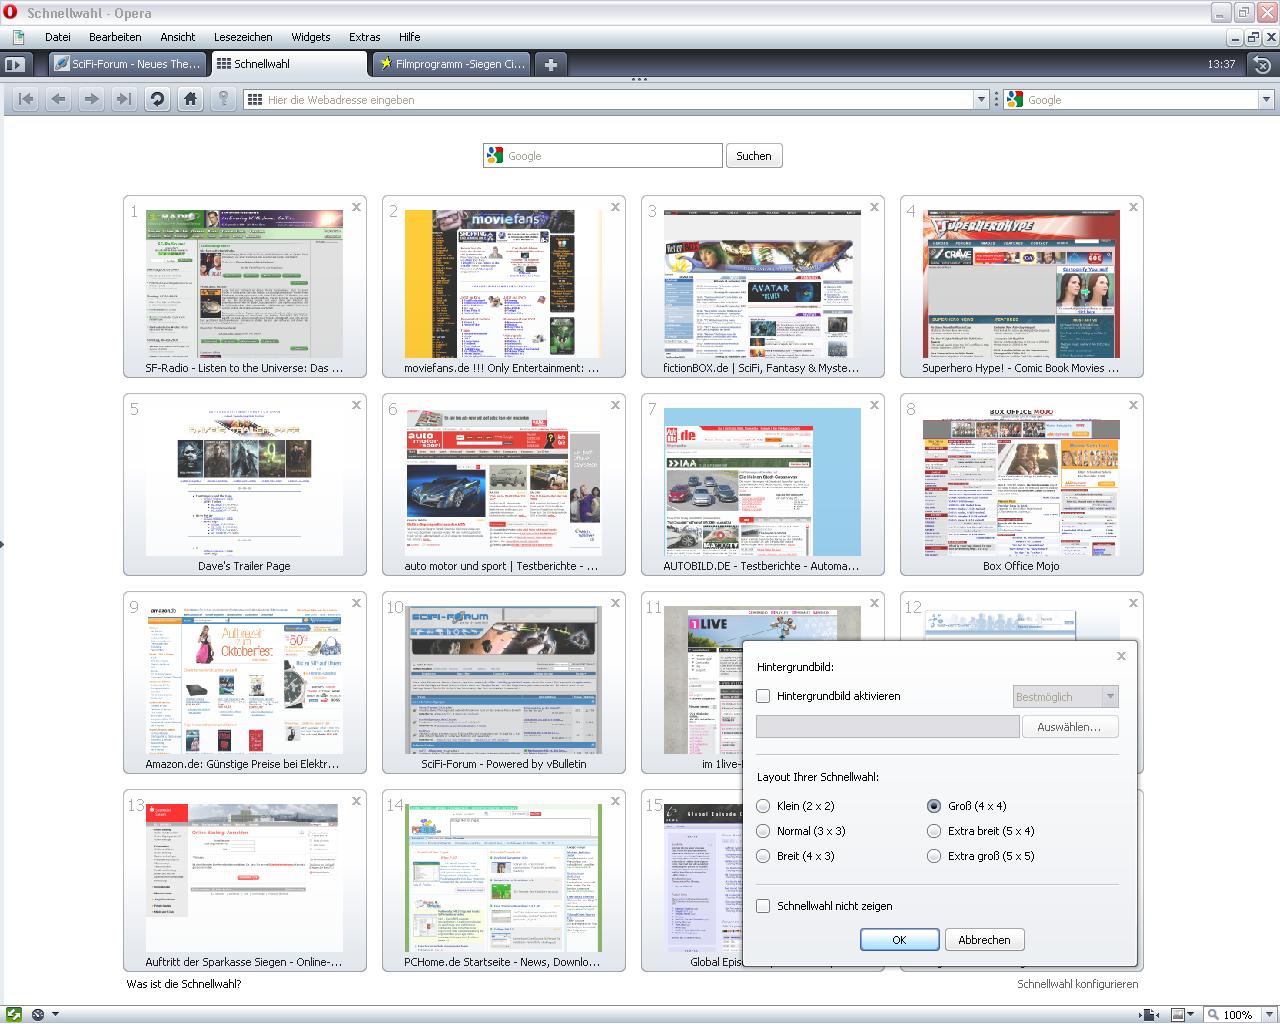Open the zoom 100% dropdown
Viewport: 1280px width, 1024px height.
pyautogui.click(x=1263, y=1014)
